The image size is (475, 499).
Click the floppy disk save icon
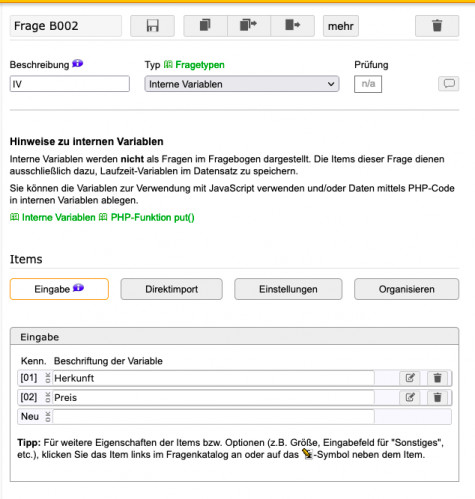[152, 26]
